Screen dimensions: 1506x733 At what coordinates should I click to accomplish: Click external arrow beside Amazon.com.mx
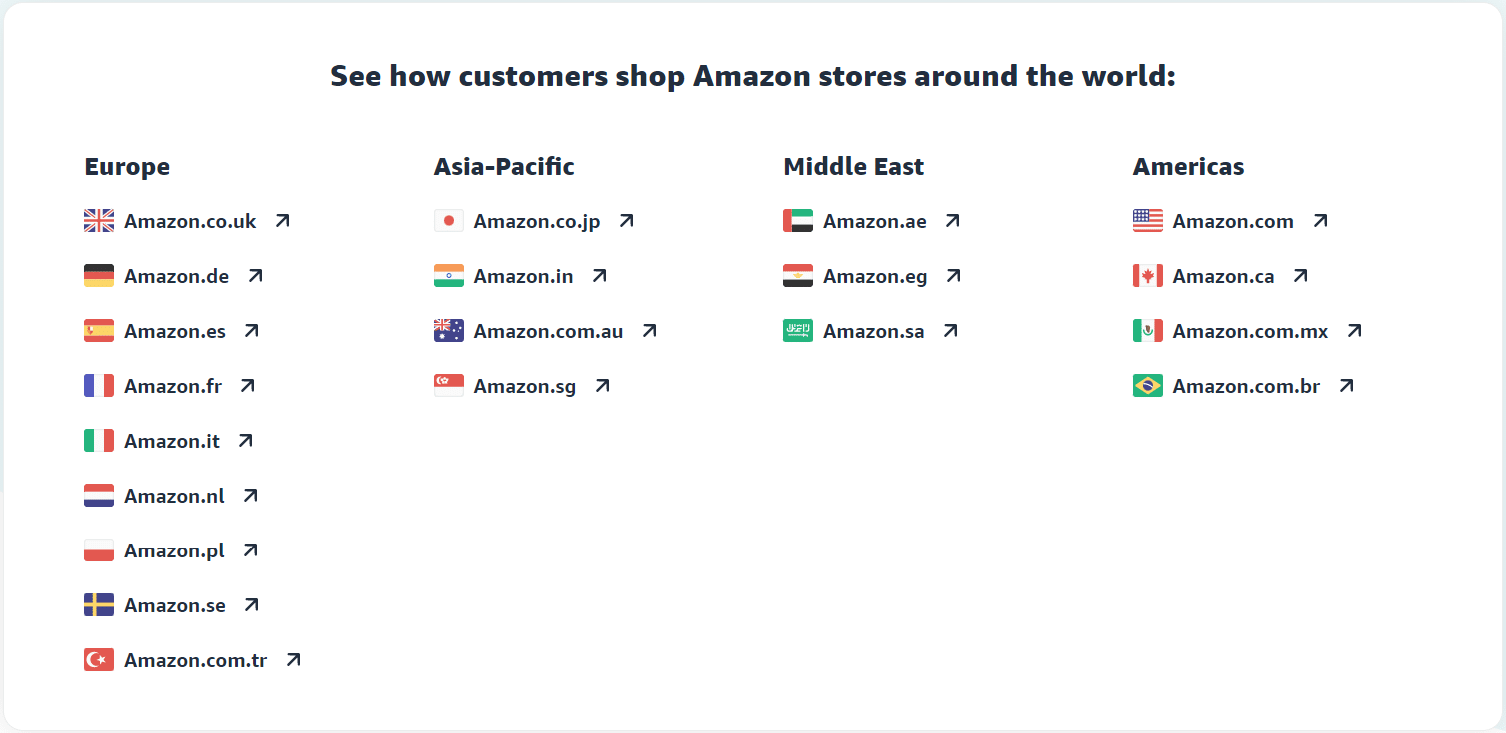[x=1354, y=331]
